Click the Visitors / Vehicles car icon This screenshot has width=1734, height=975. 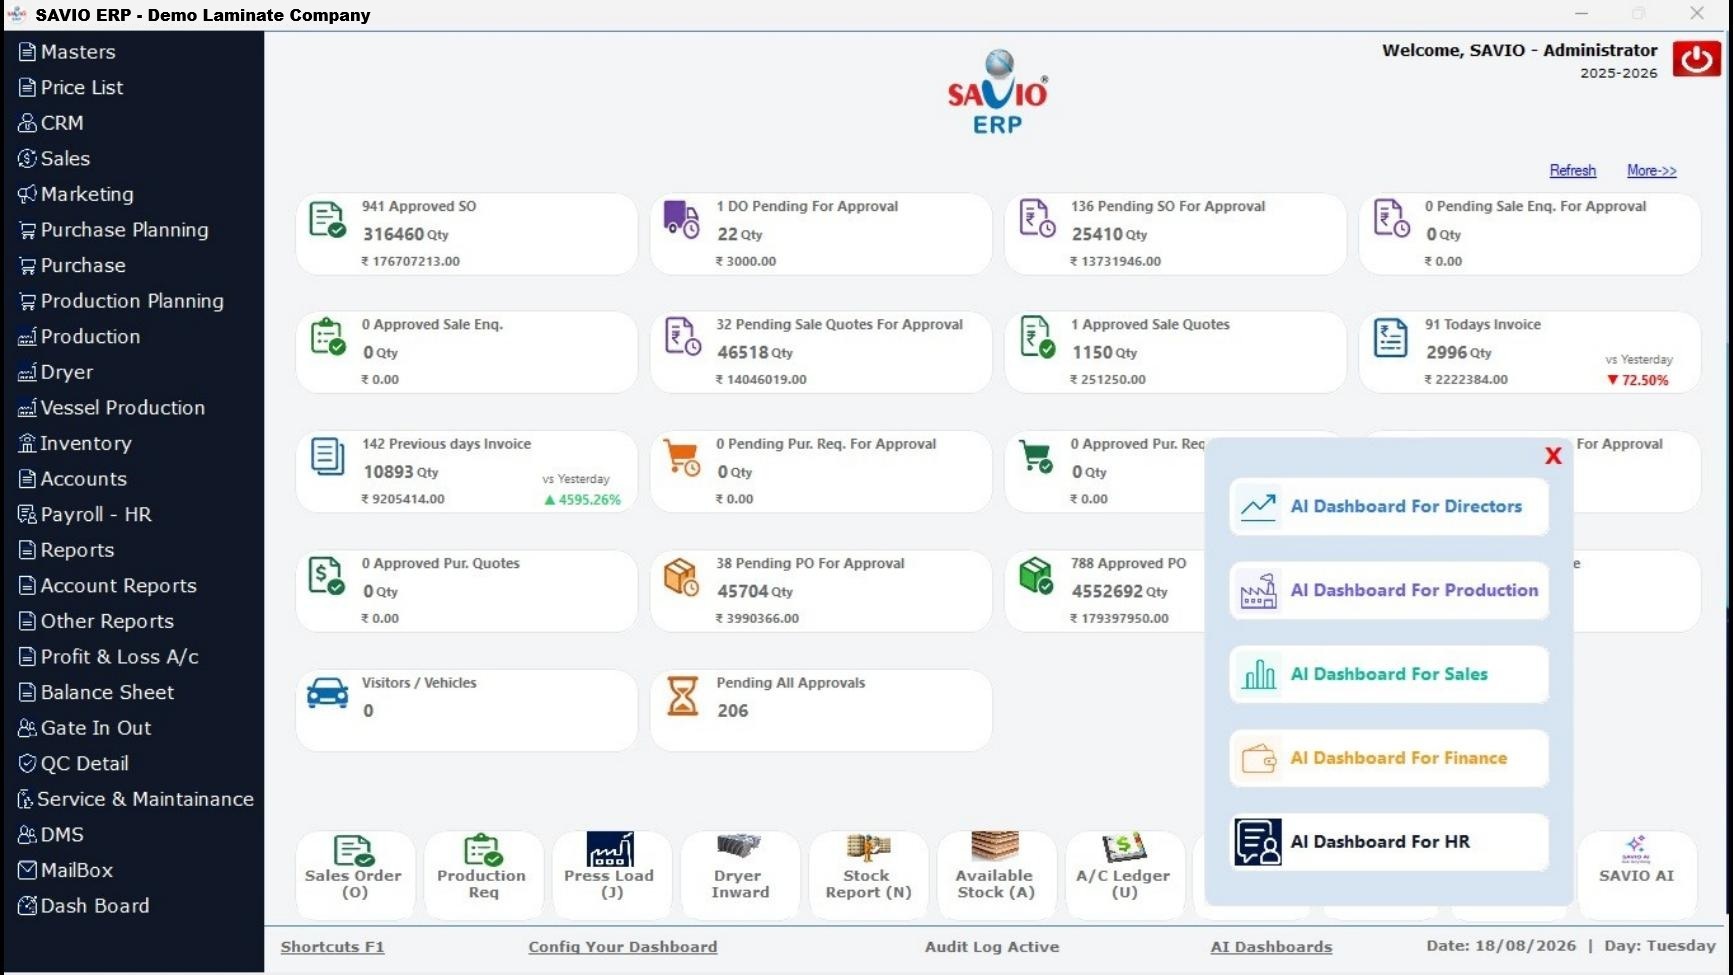point(327,692)
